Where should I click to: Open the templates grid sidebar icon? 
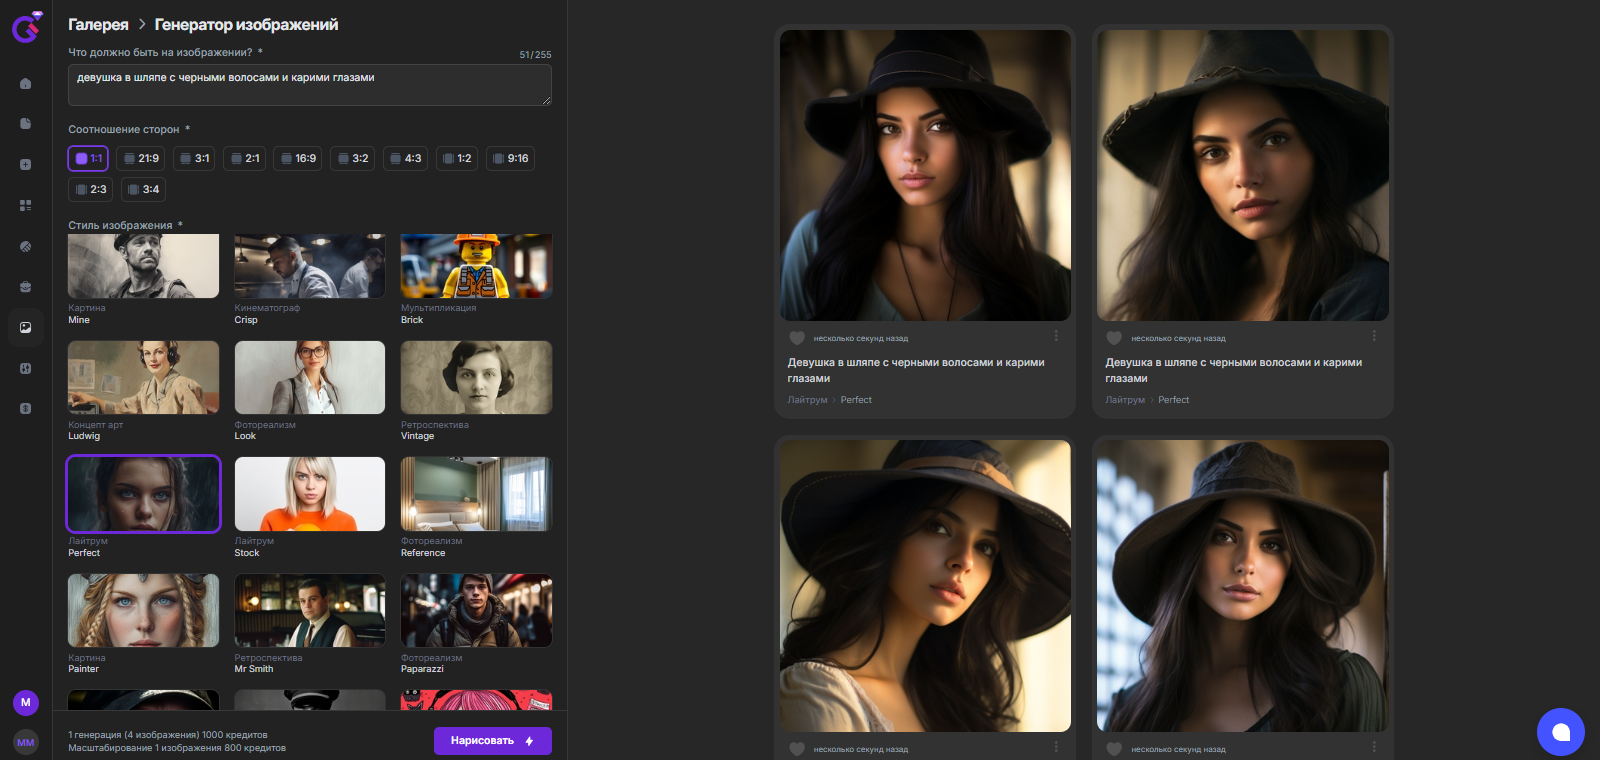pos(26,205)
